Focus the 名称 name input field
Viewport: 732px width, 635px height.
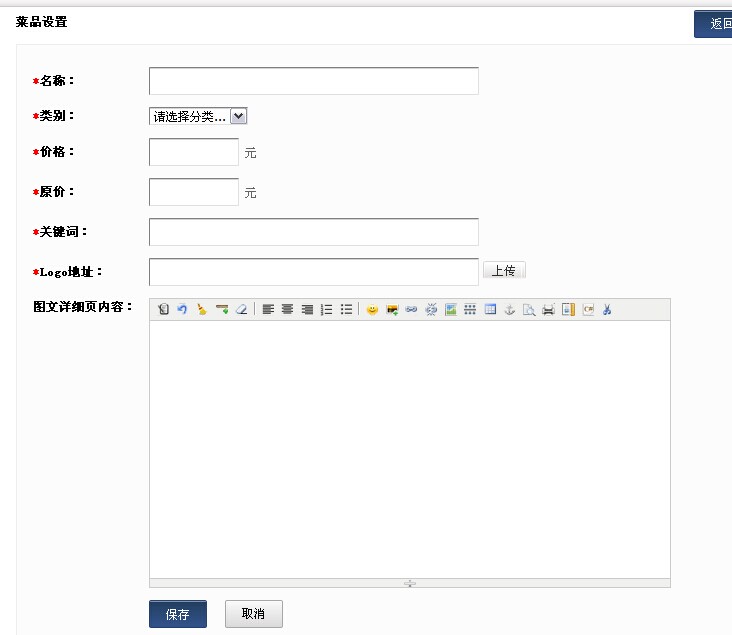[313, 81]
